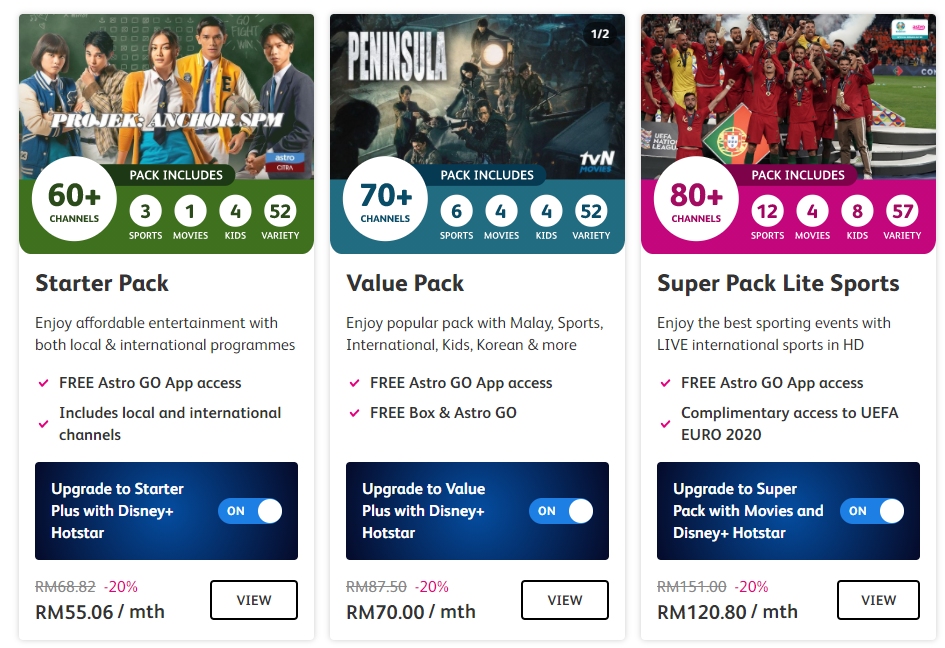Image resolution: width=945 pixels, height=648 pixels.
Task: Click the Astro Citra logo on Starter banner
Action: click(x=285, y=162)
